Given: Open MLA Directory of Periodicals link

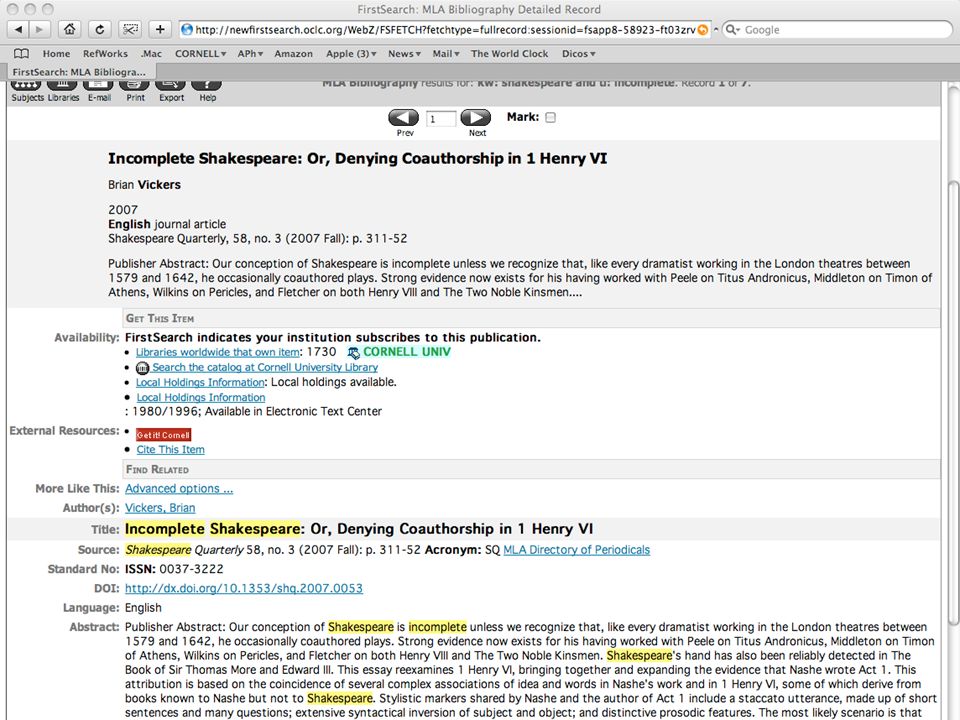Looking at the screenshot, I should click(576, 550).
